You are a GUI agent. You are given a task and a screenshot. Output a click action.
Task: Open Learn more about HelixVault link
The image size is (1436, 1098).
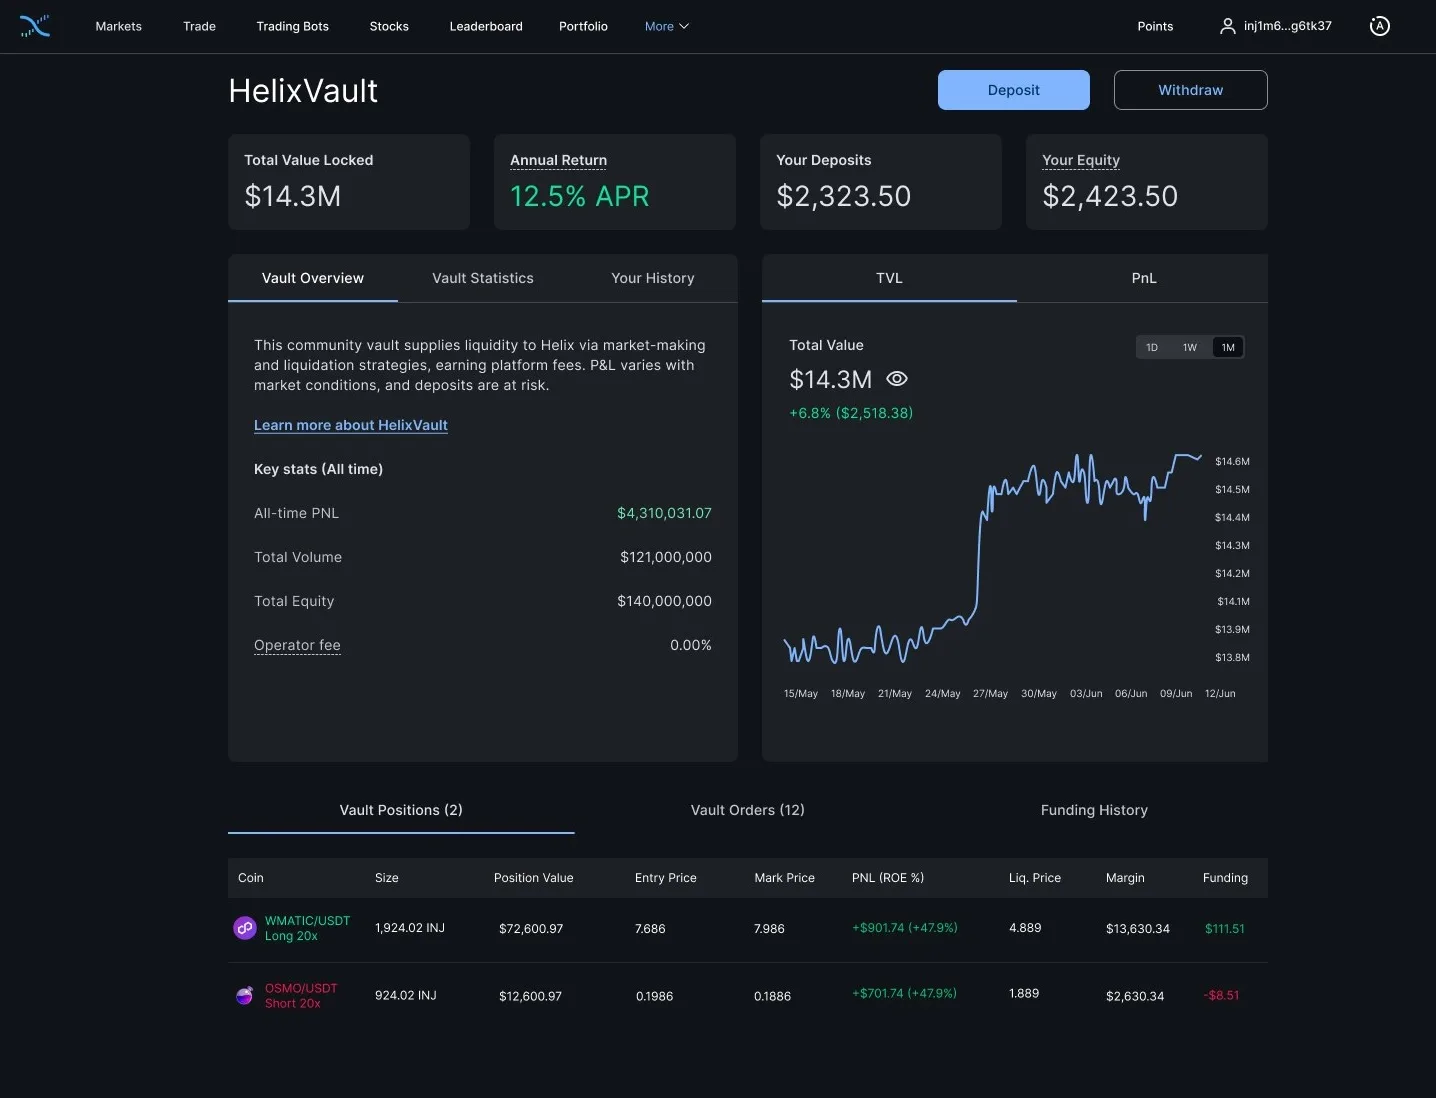pos(351,425)
